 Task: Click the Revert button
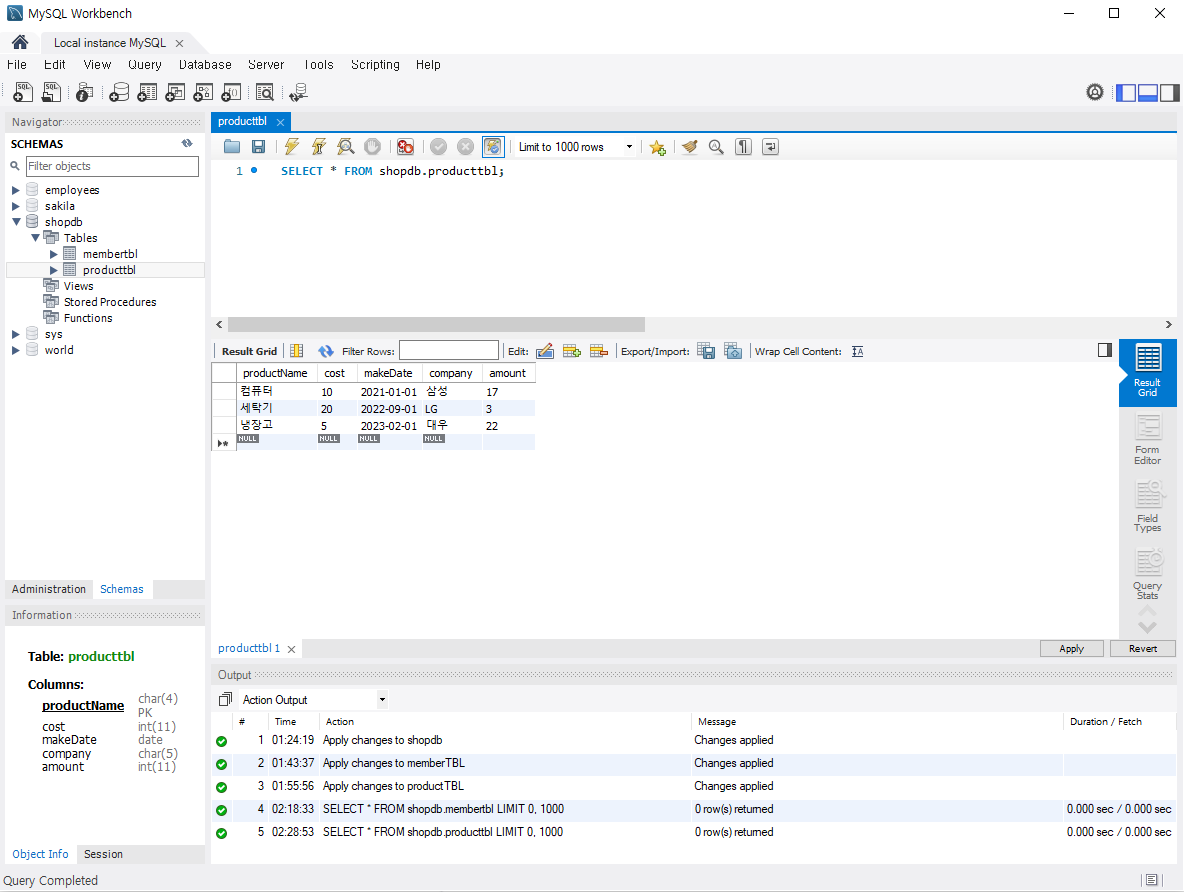(x=1143, y=649)
